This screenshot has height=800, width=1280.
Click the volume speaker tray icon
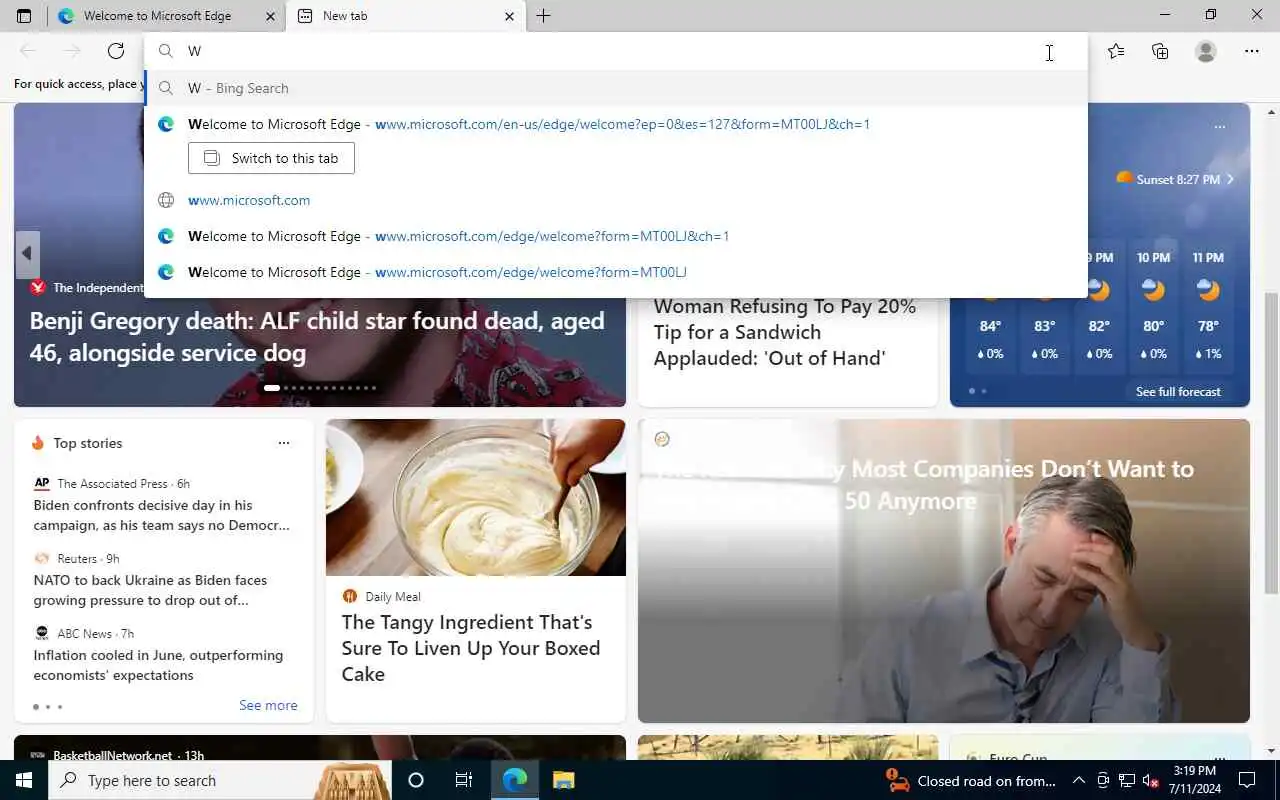point(1149,780)
